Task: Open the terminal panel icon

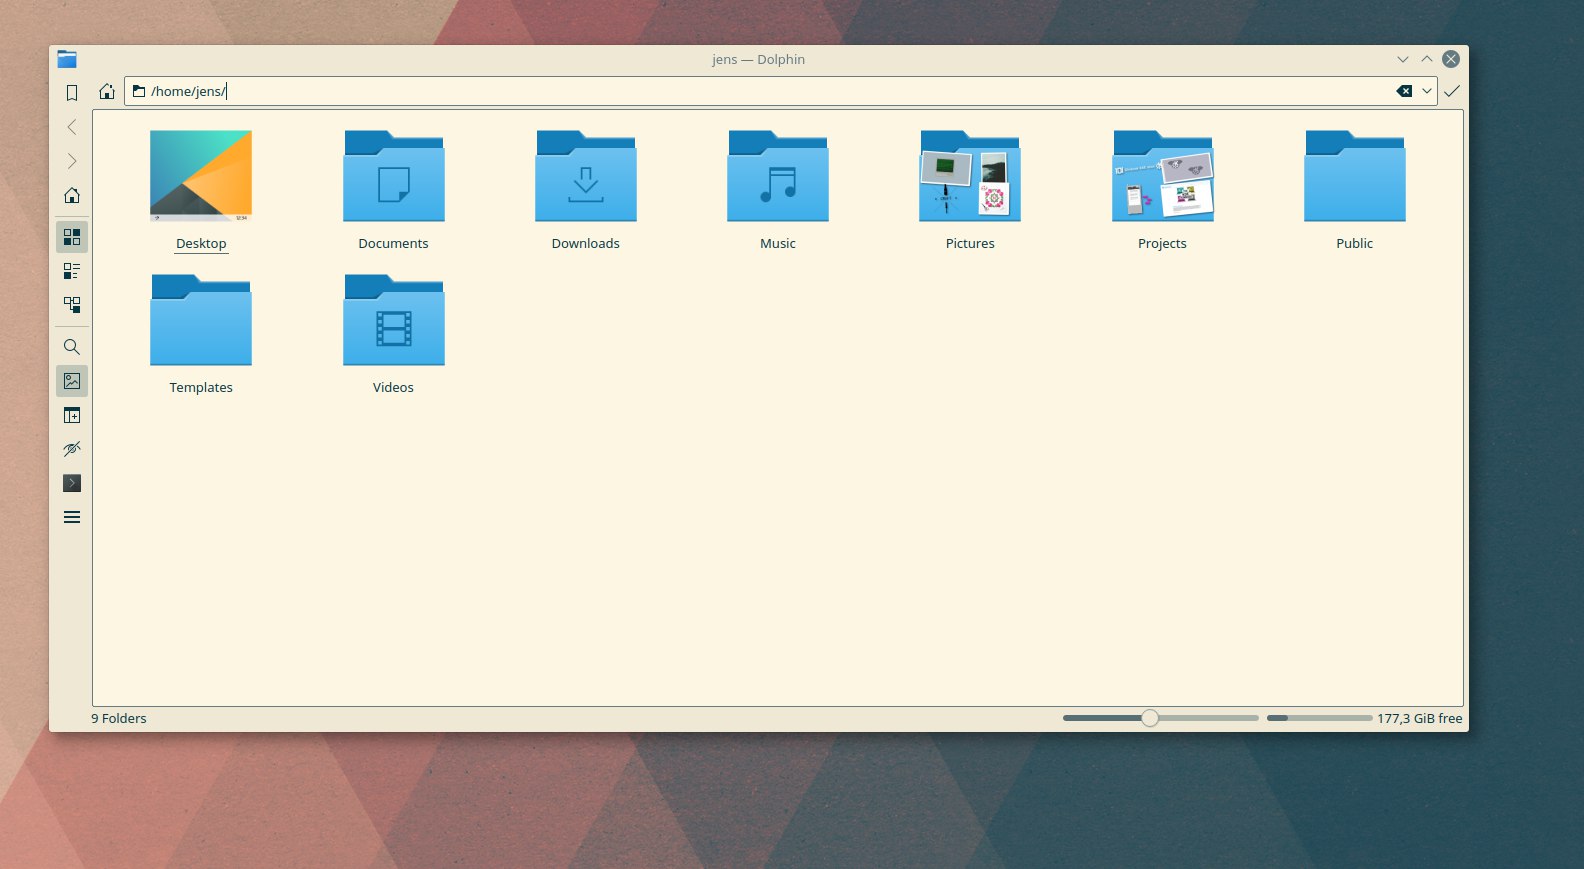Action: (72, 483)
